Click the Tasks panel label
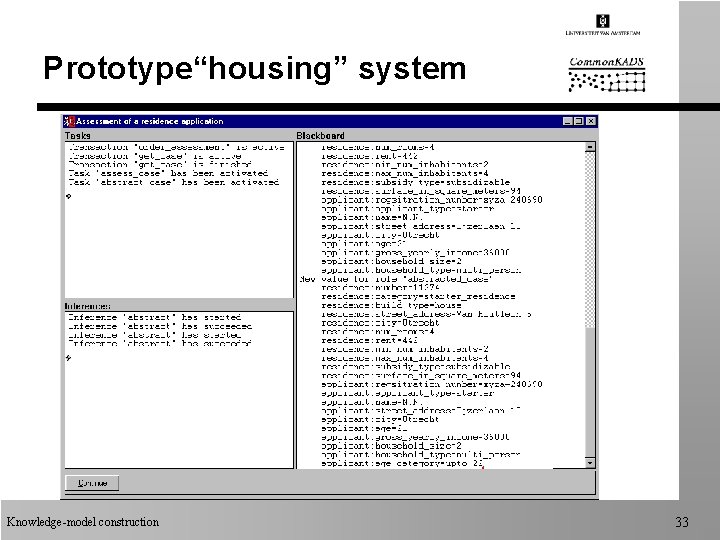Viewport: 720px width, 540px height. click(x=78, y=135)
